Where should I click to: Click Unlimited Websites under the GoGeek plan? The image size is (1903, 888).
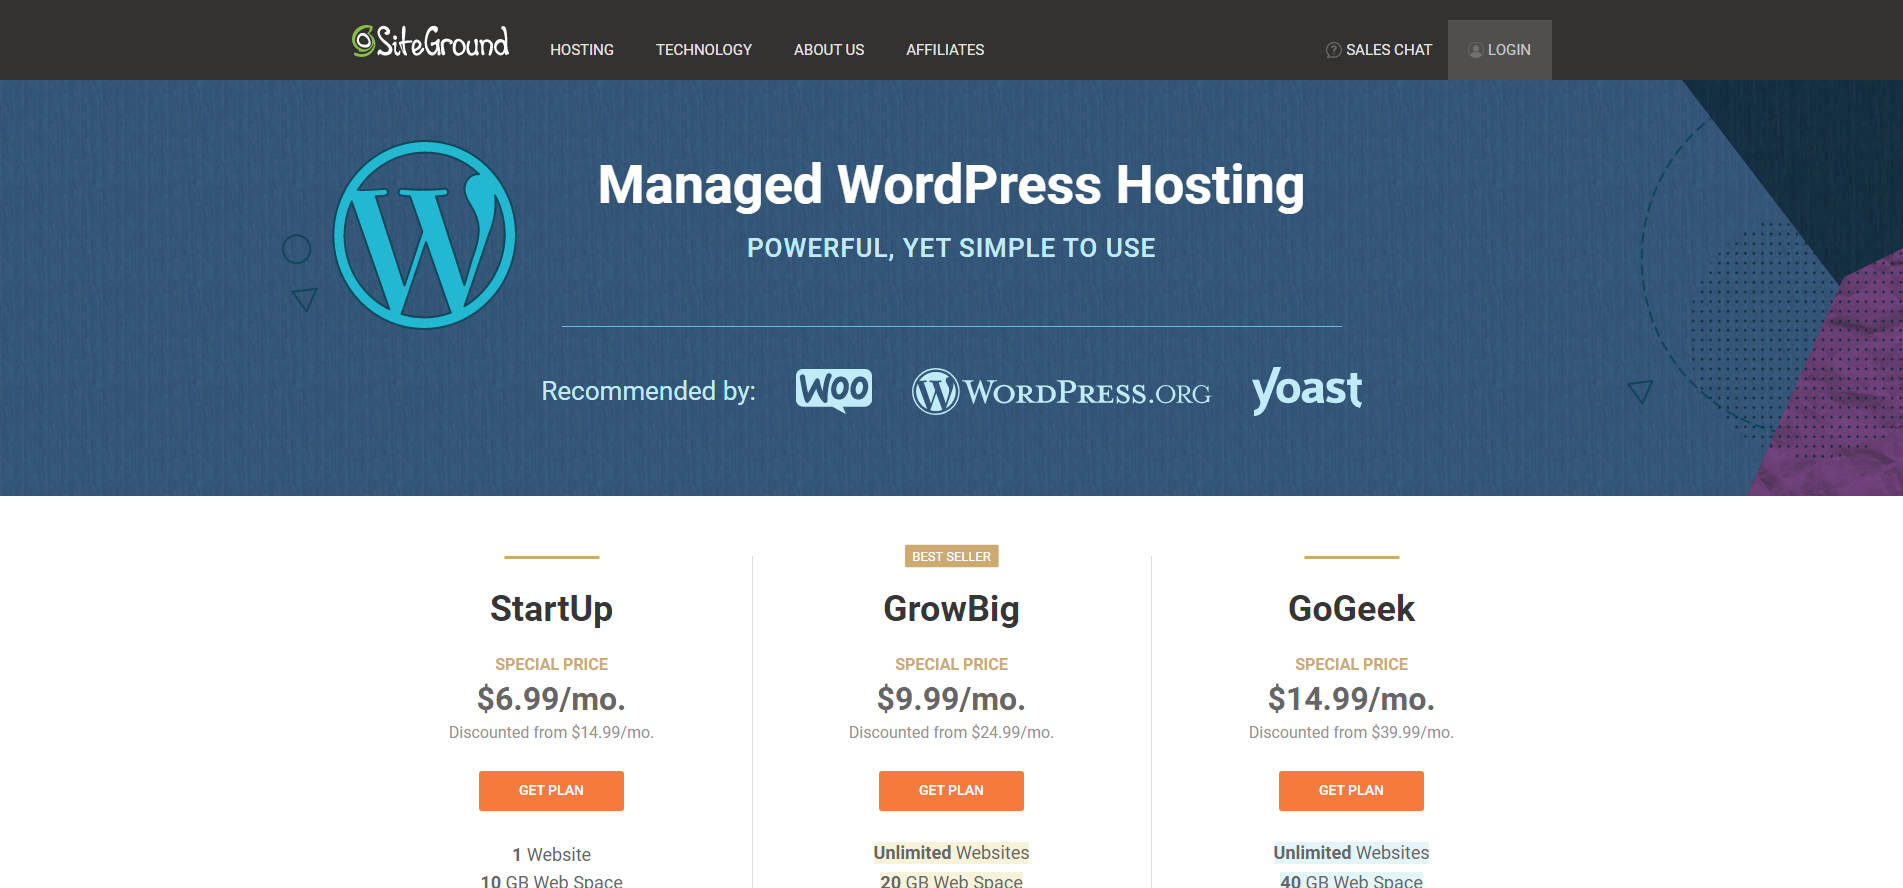point(1351,852)
